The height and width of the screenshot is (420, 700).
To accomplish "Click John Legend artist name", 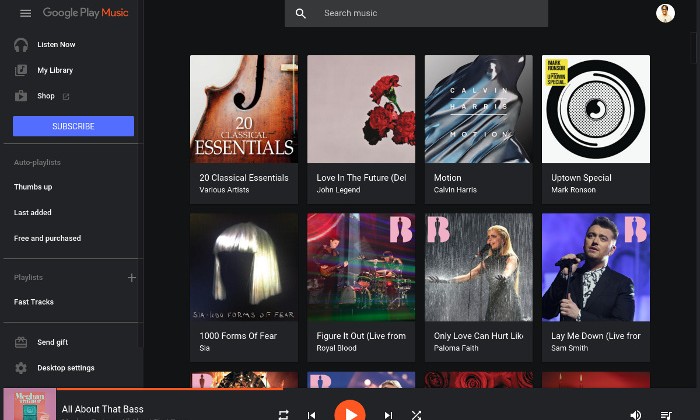I will (338, 190).
